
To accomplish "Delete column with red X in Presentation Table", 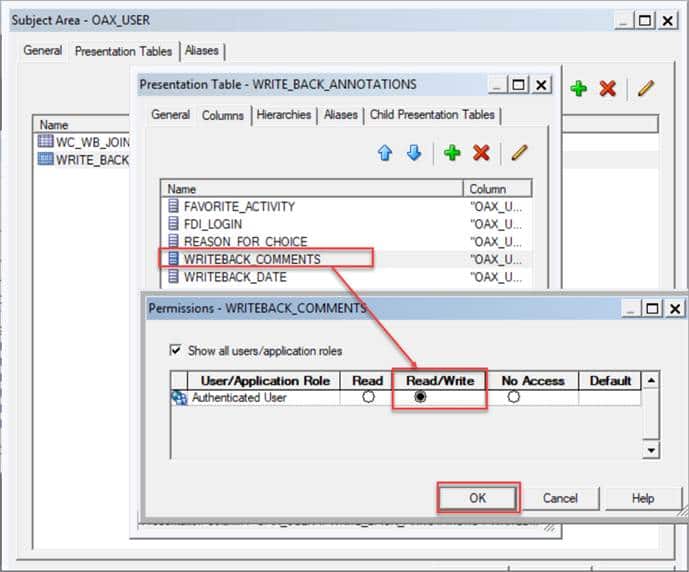I will (481, 153).
